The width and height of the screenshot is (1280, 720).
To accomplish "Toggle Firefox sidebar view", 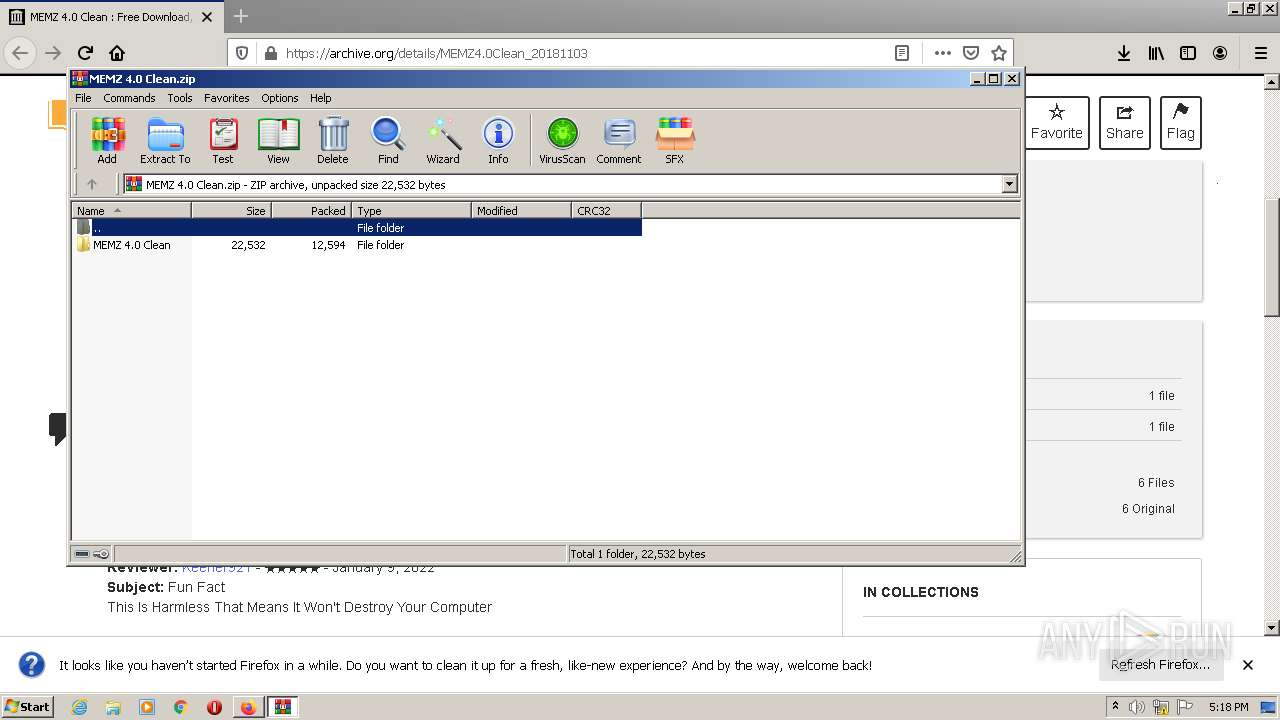I will (1188, 53).
